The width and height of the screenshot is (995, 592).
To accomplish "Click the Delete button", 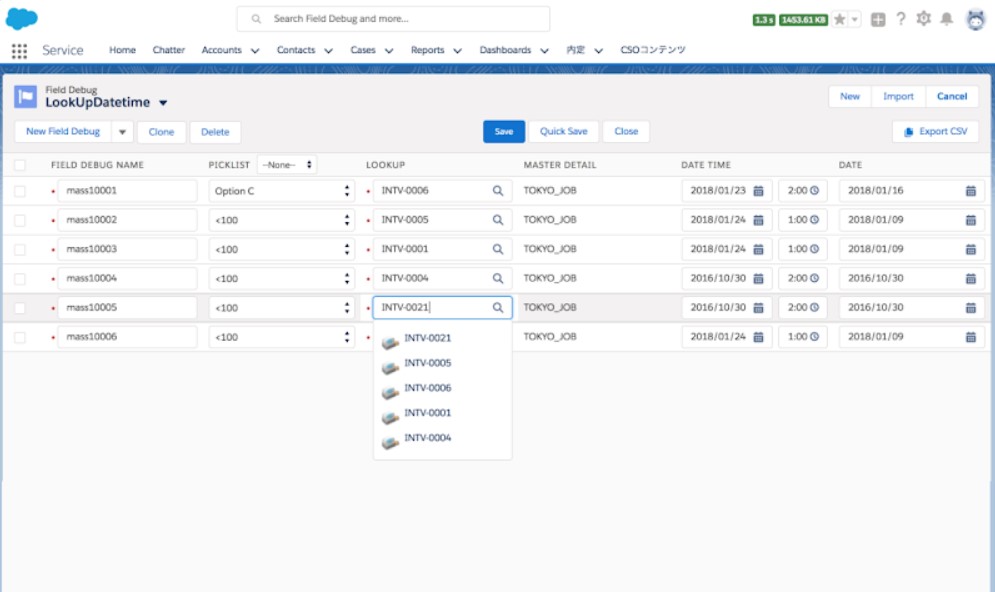I will (215, 132).
